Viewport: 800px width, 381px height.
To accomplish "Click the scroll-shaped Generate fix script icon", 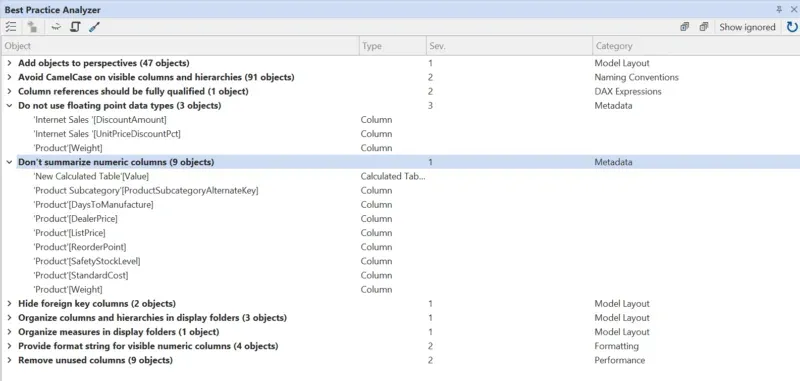I will click(x=75, y=27).
